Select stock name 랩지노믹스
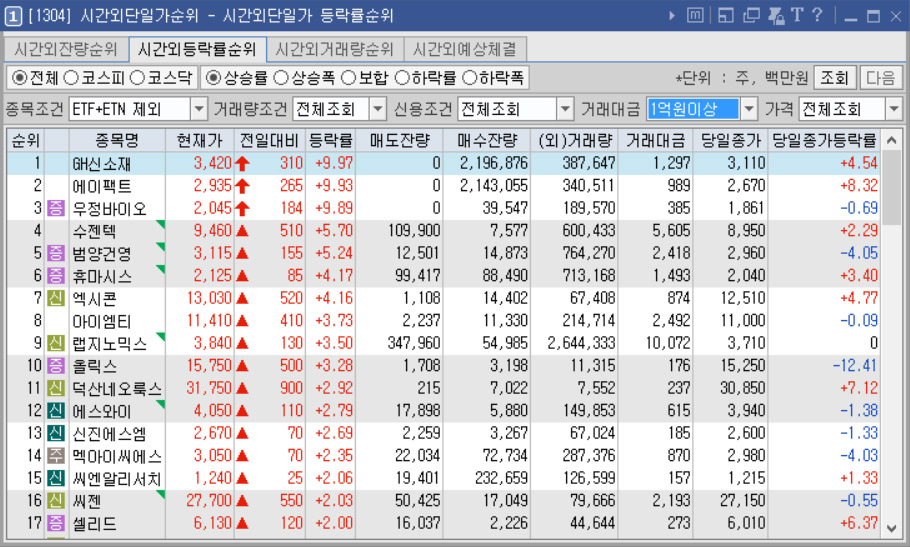 [109, 343]
